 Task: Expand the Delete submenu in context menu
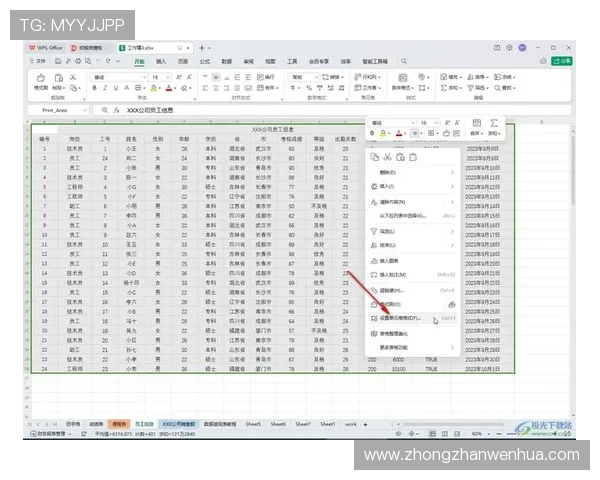coord(412,172)
